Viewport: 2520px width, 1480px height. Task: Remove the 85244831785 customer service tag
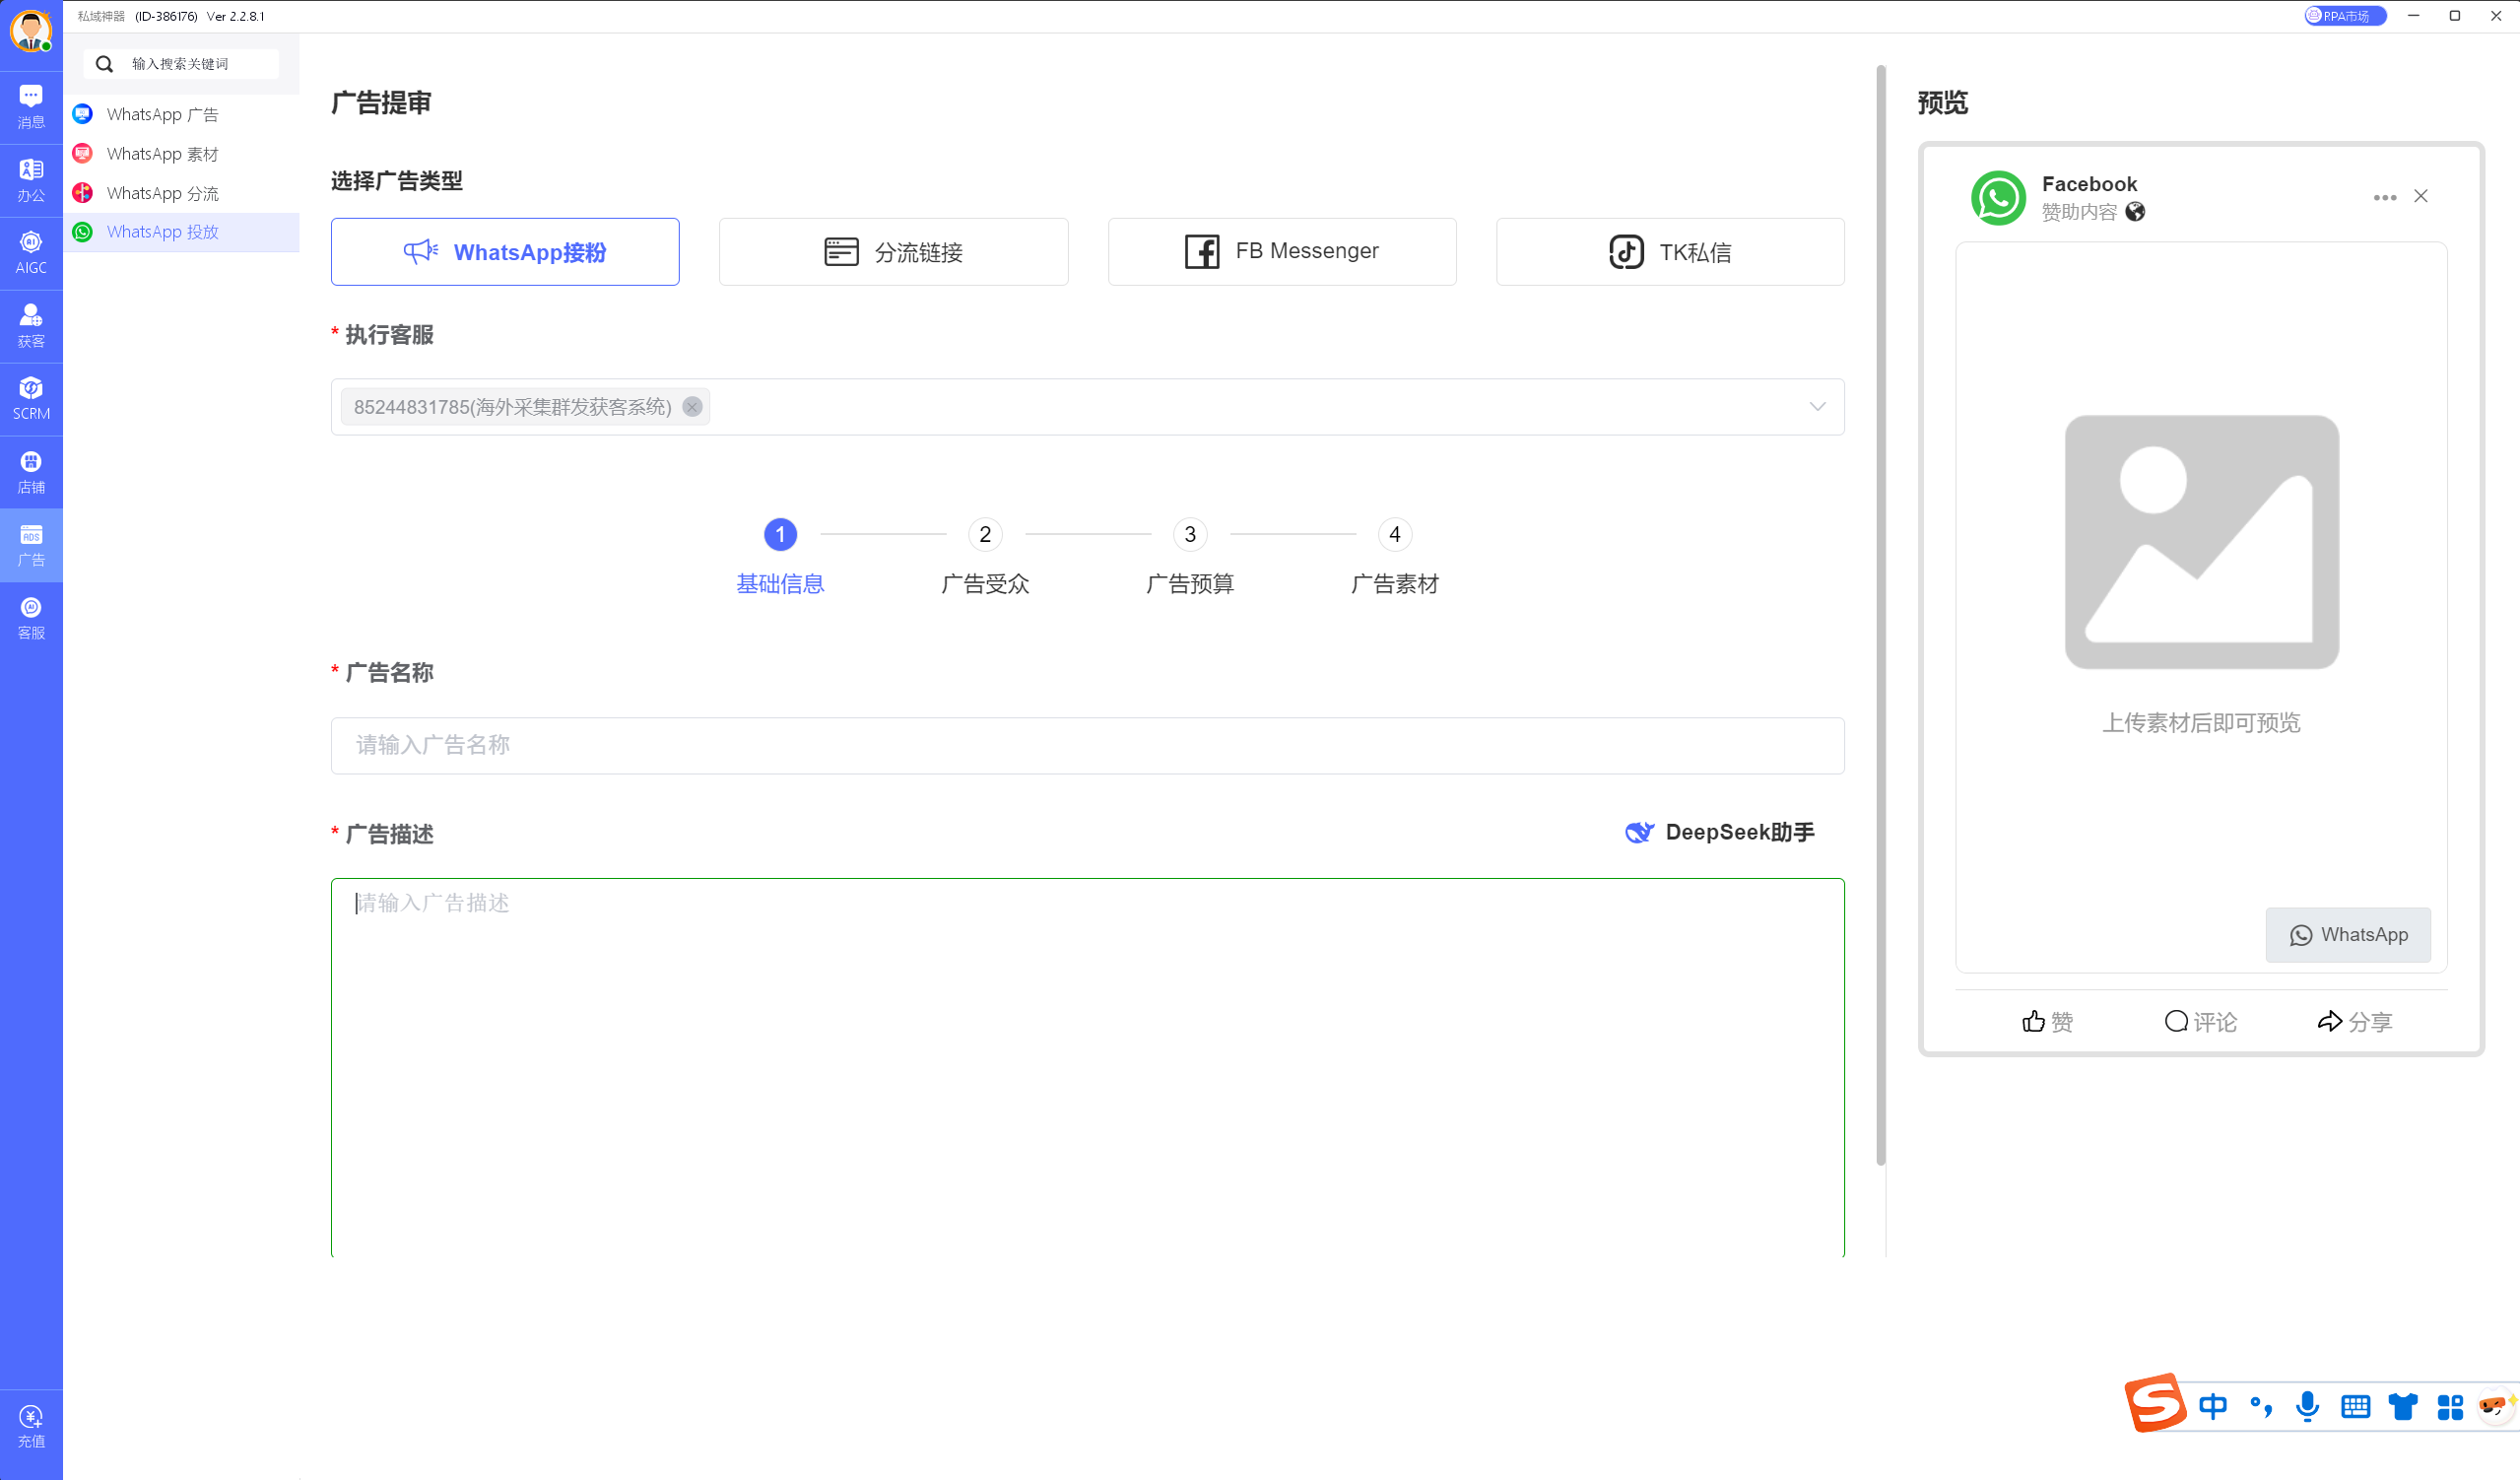point(692,407)
